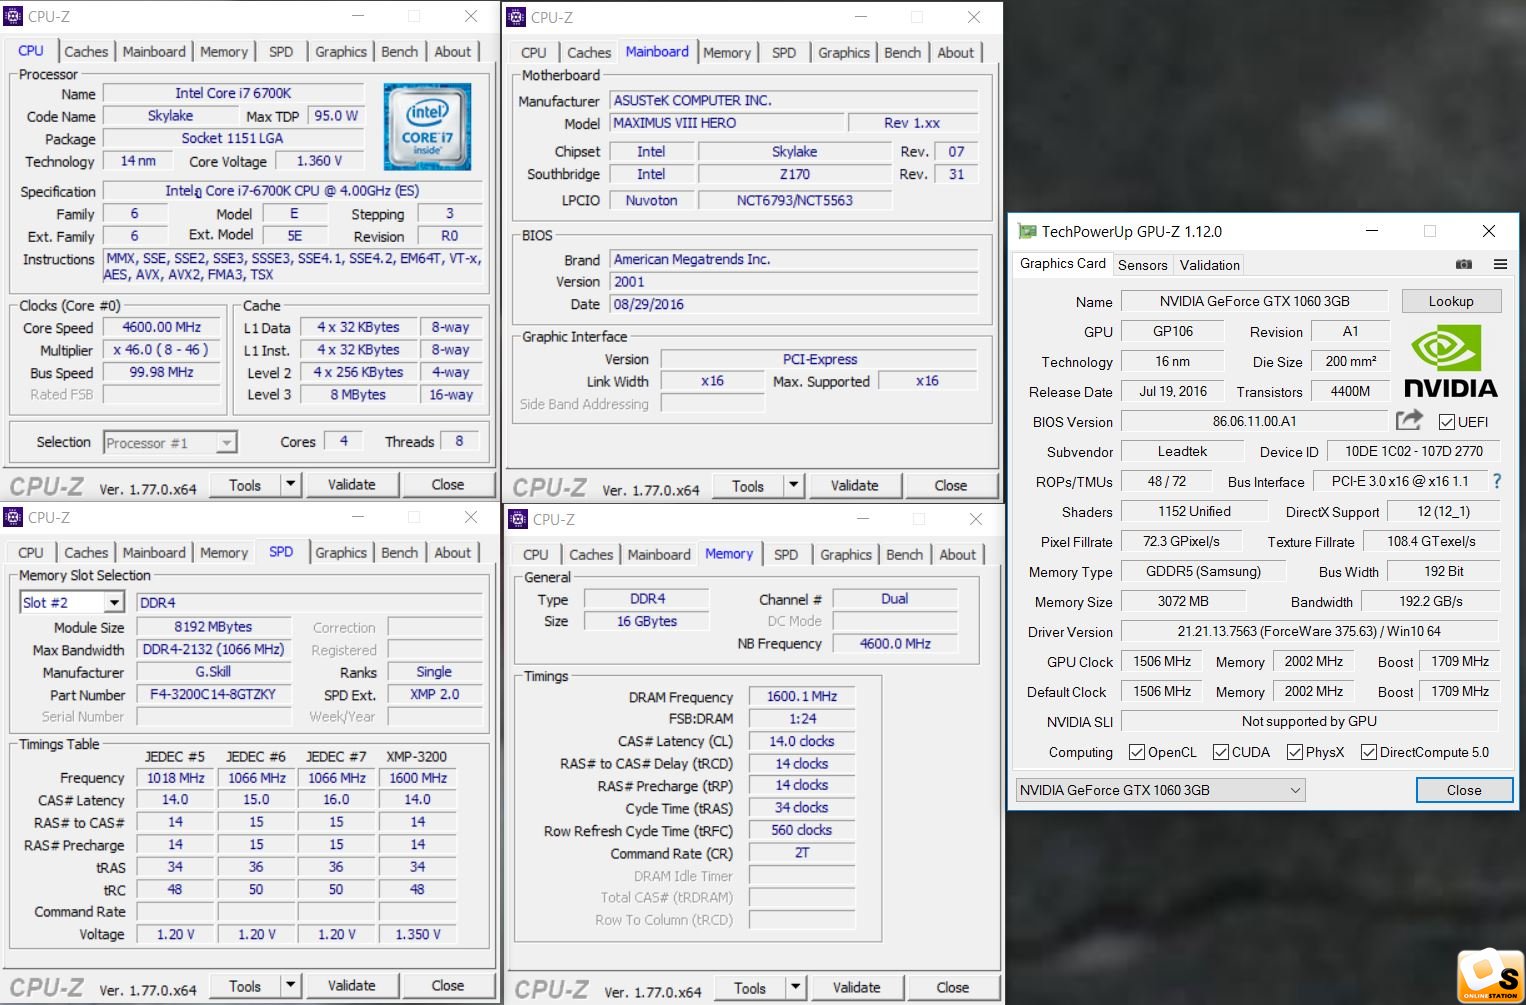Minimize the Mainboard CPU-Z window
Image resolution: width=1526 pixels, height=1005 pixels.
[861, 17]
